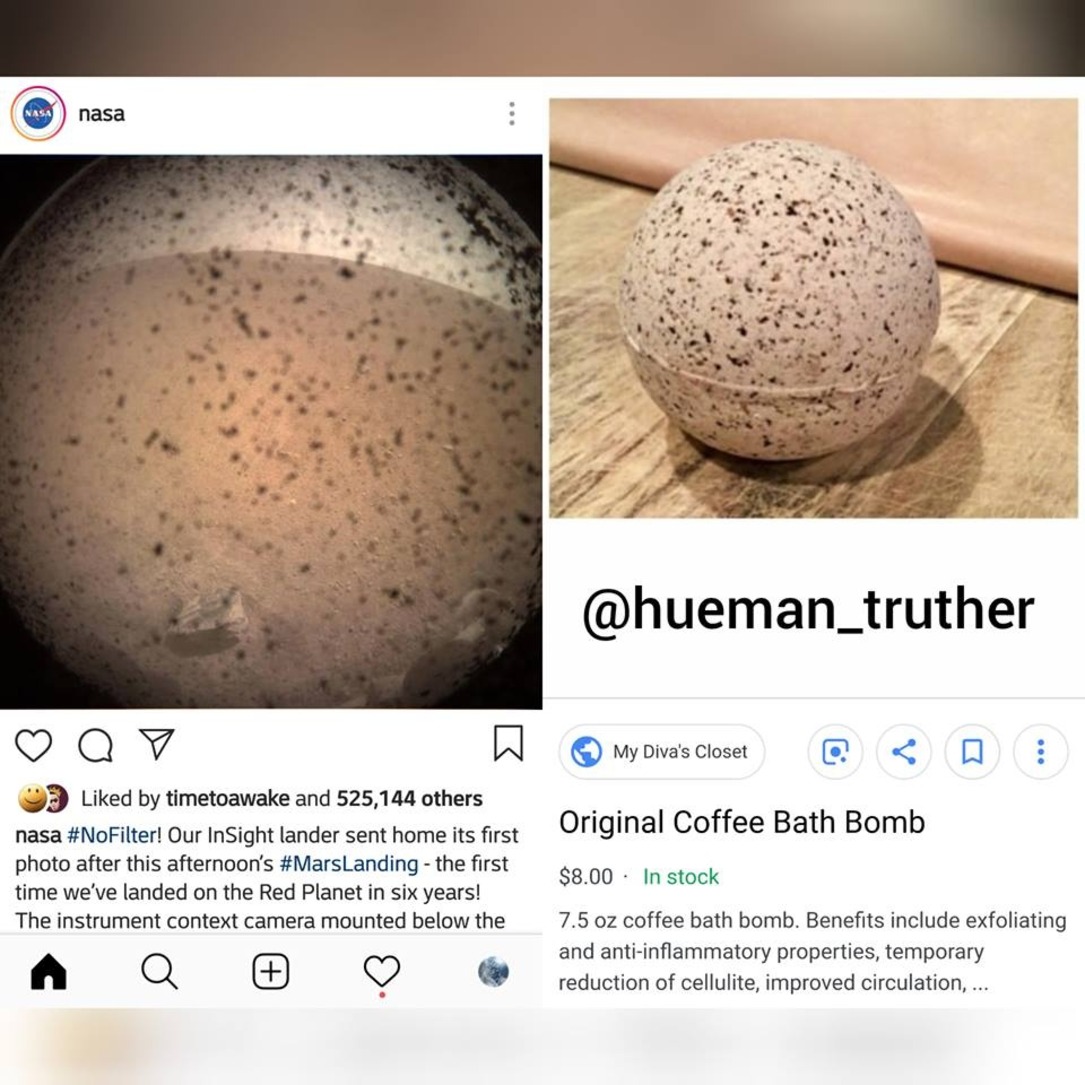Tap the #MarsLanding hashtag link
Screen dimensions: 1085x1085
click(349, 864)
